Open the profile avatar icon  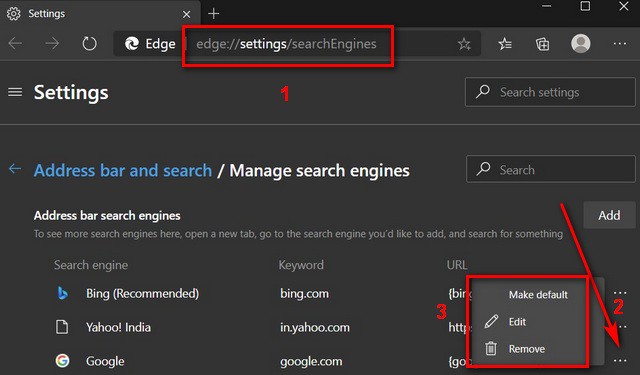point(580,43)
